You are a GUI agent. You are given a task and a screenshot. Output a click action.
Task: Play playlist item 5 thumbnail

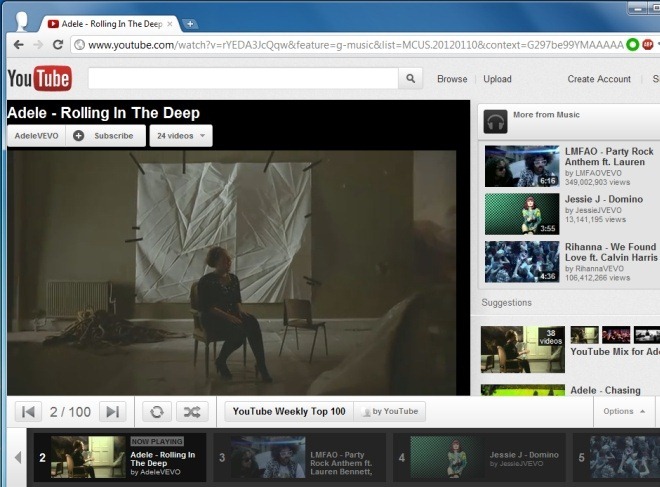(x=625, y=457)
